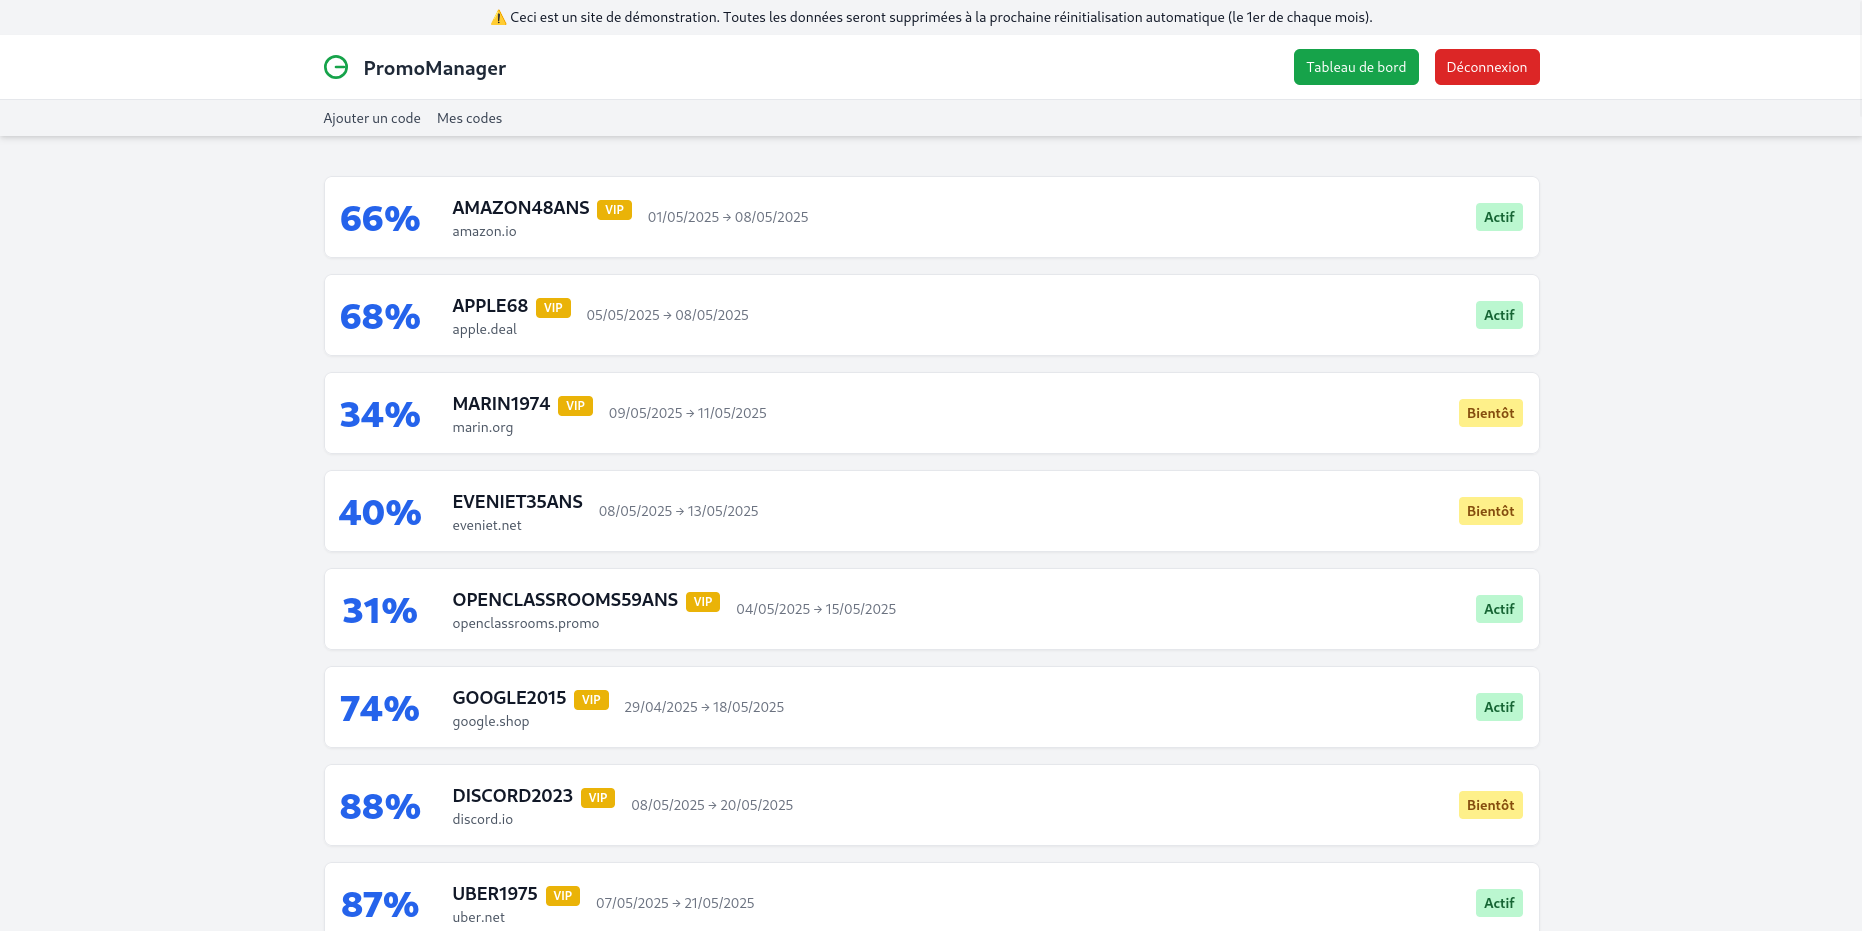Click the discord.io domain text
The height and width of the screenshot is (931, 1862).
click(482, 819)
